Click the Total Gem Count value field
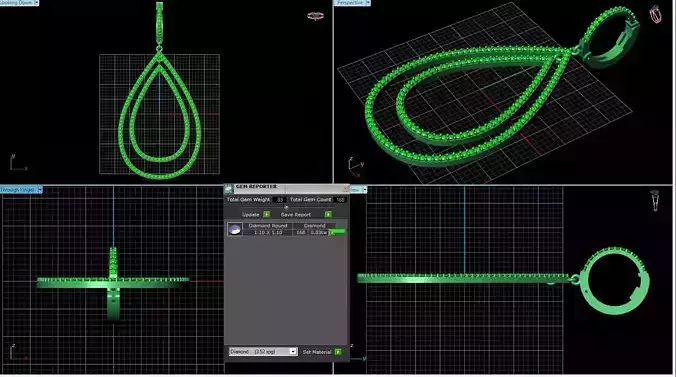 pyautogui.click(x=340, y=200)
